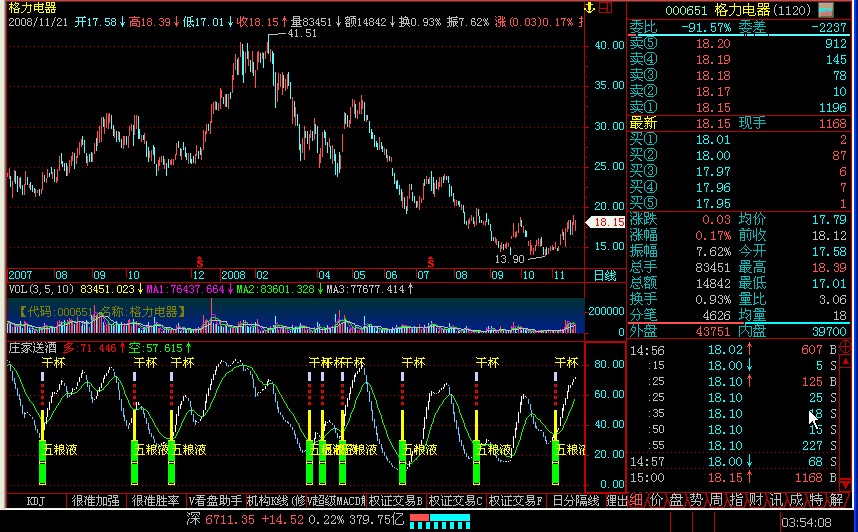
Task: Switch to the KDJ indicator tab
Action: tap(36, 501)
